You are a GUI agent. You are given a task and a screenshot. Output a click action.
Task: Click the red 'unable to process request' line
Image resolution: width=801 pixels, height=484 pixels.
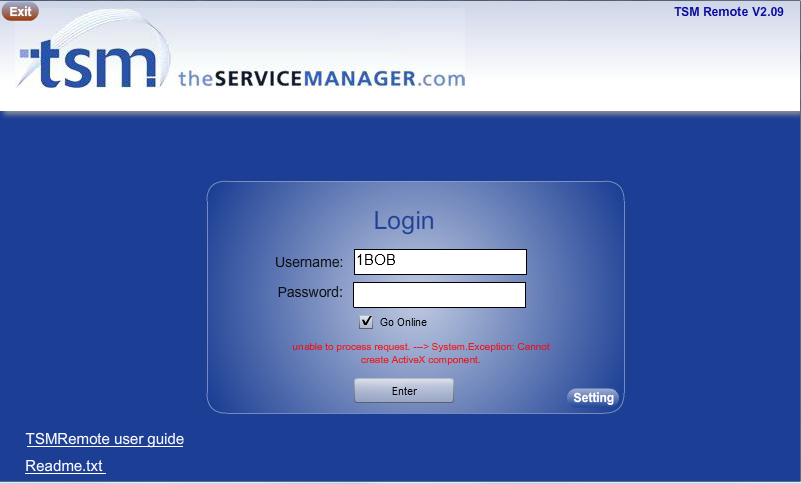[421, 347]
